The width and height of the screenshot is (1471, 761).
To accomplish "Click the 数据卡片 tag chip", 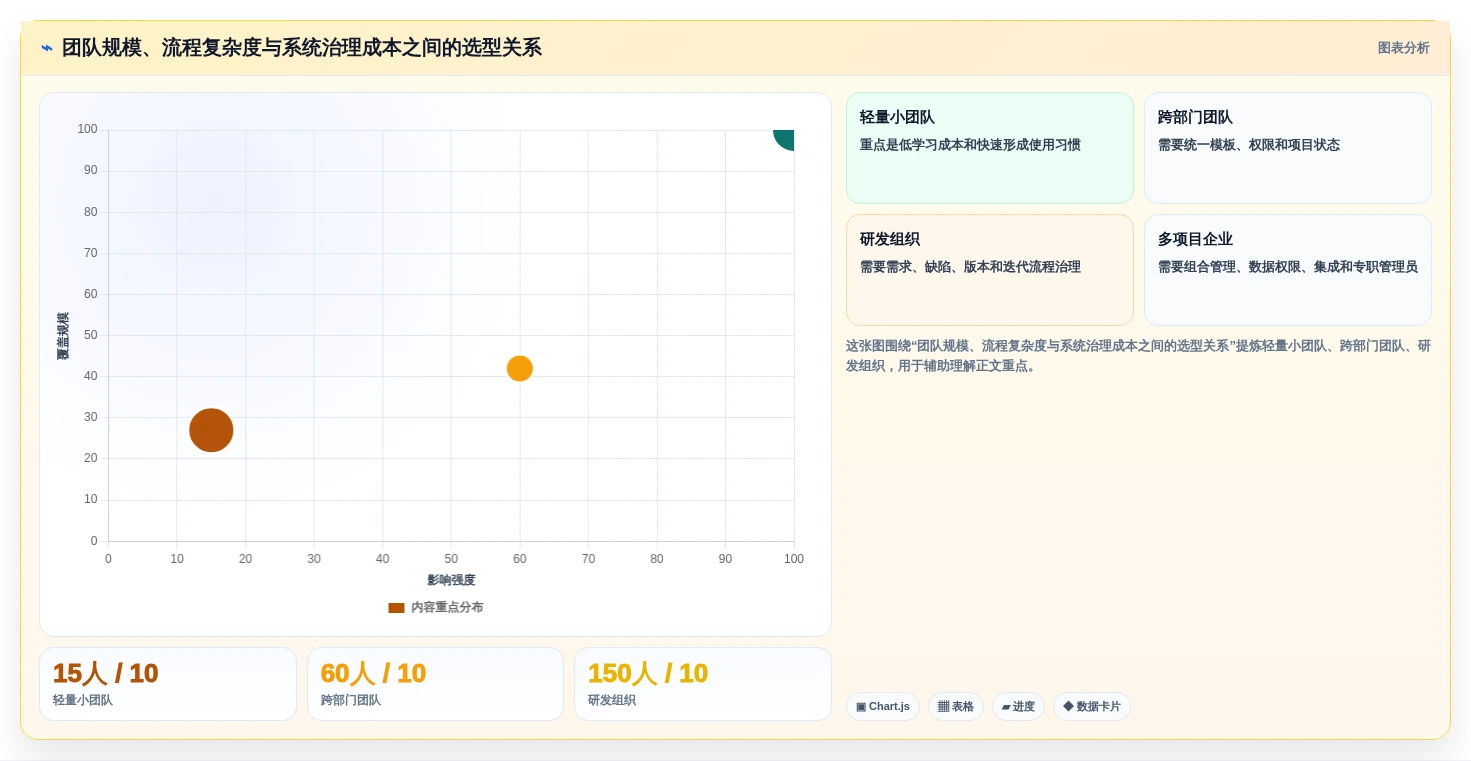I will click(x=1091, y=706).
